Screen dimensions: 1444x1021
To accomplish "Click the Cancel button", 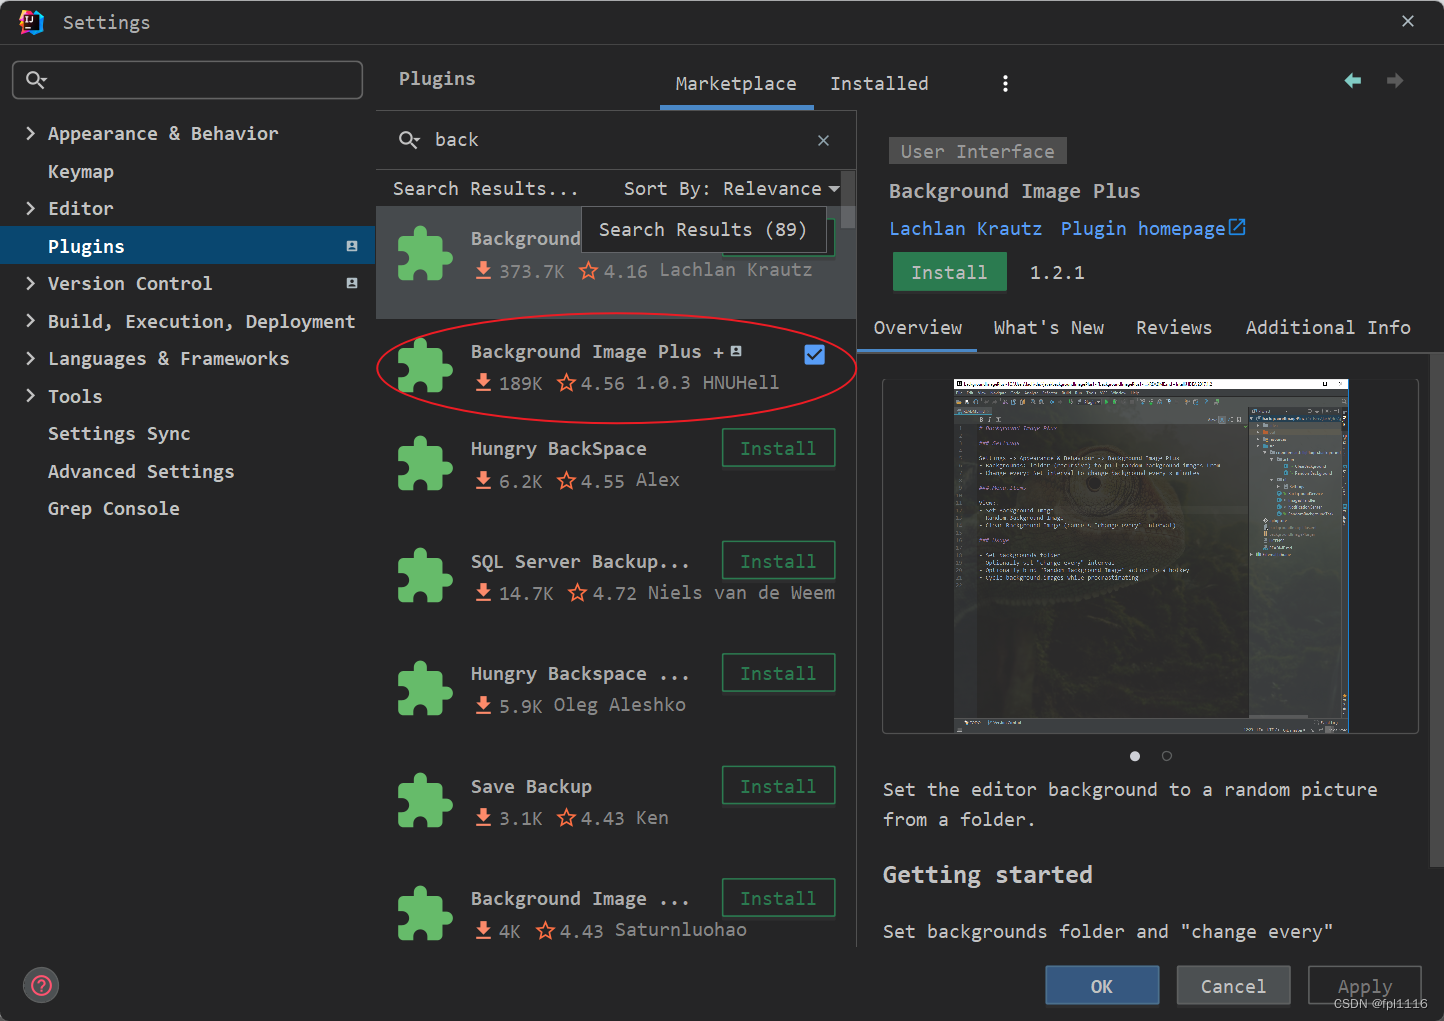I will (1233, 986).
